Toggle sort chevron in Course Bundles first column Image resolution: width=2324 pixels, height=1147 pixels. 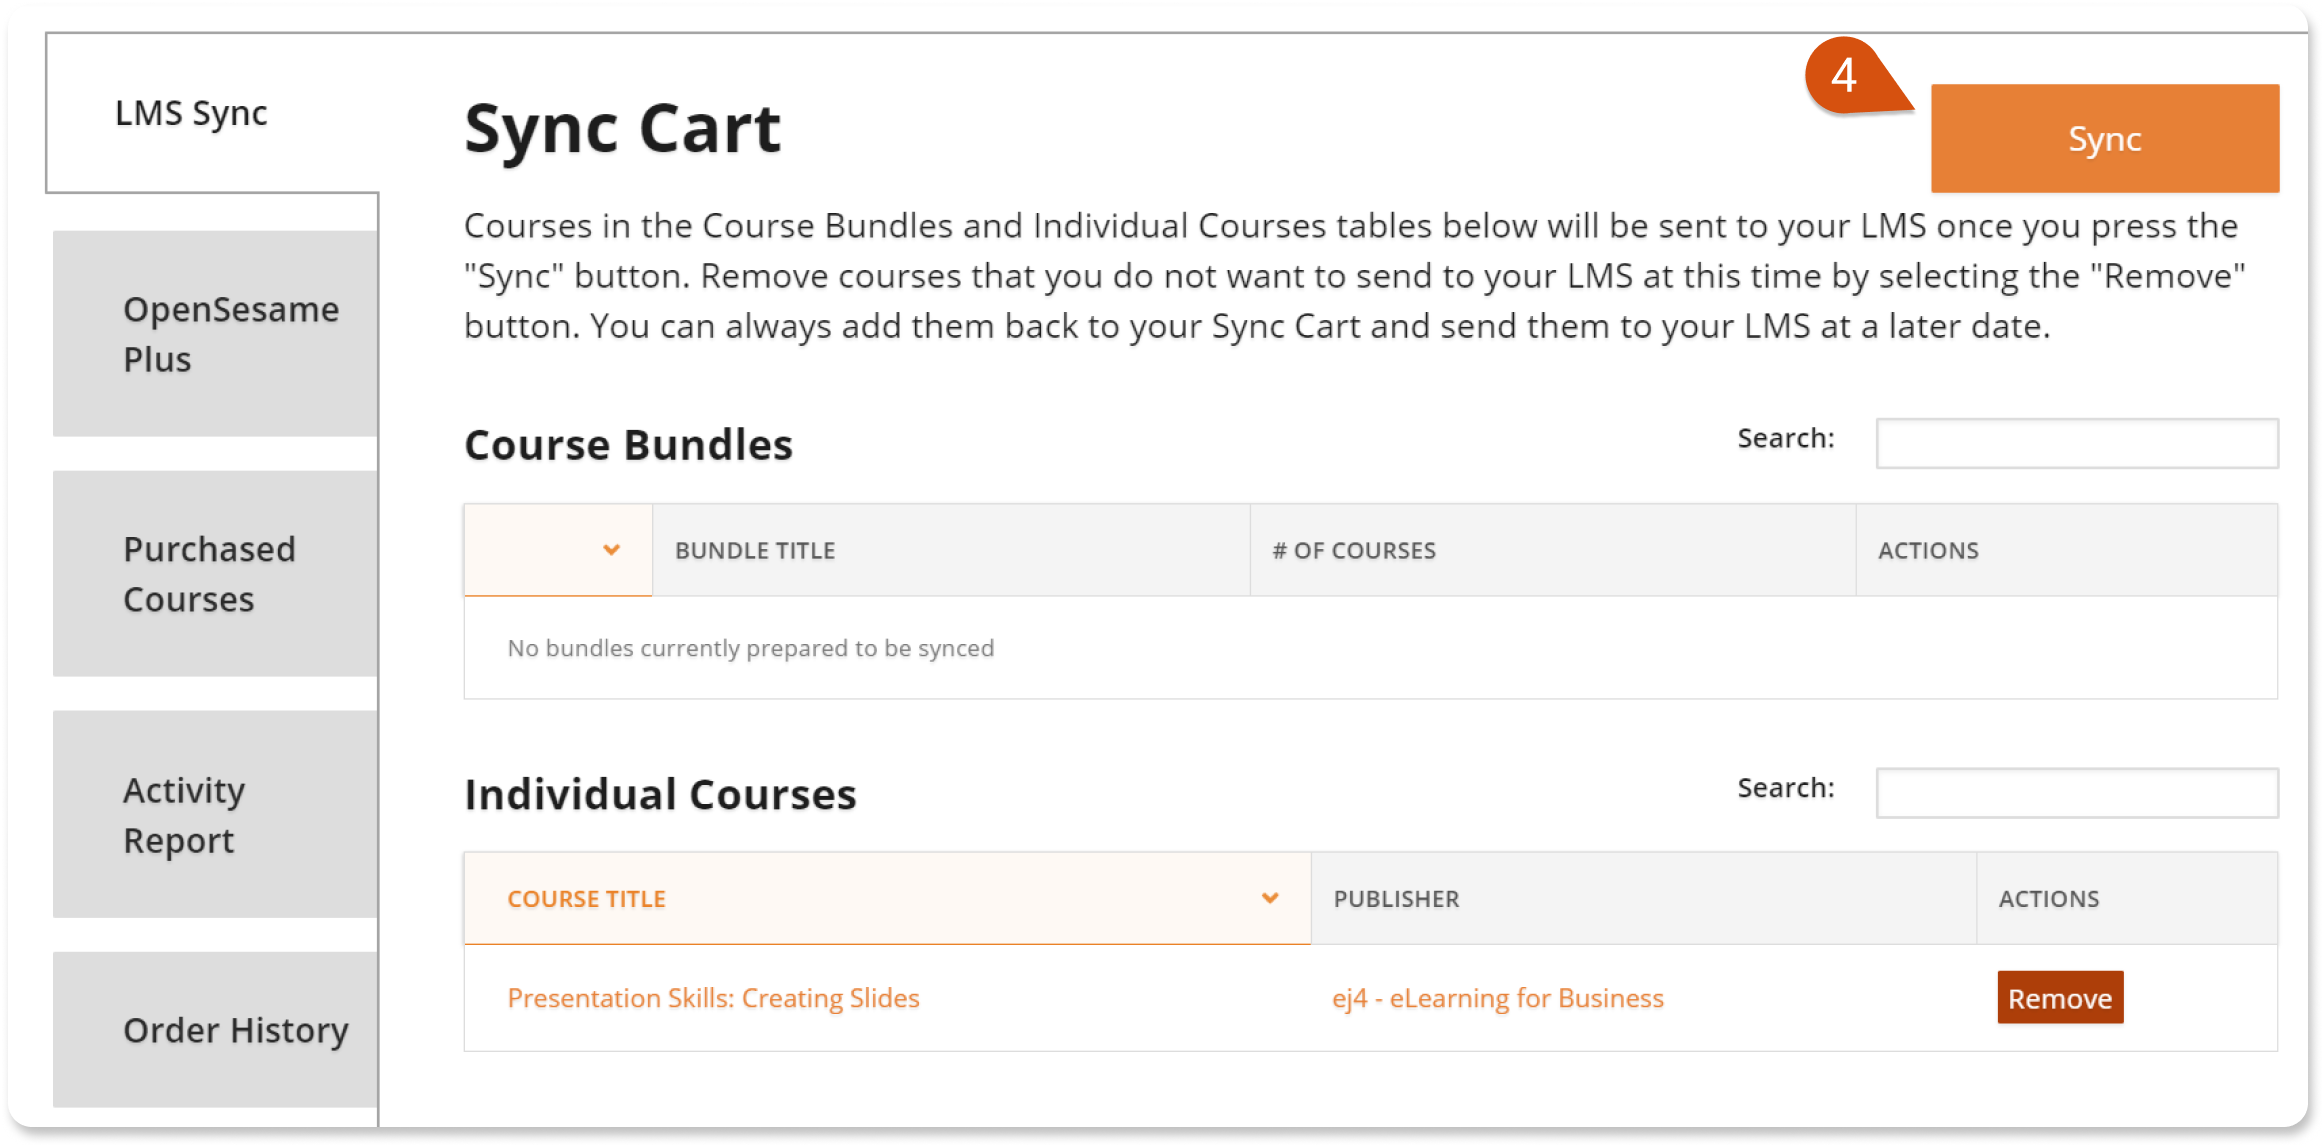click(x=611, y=550)
